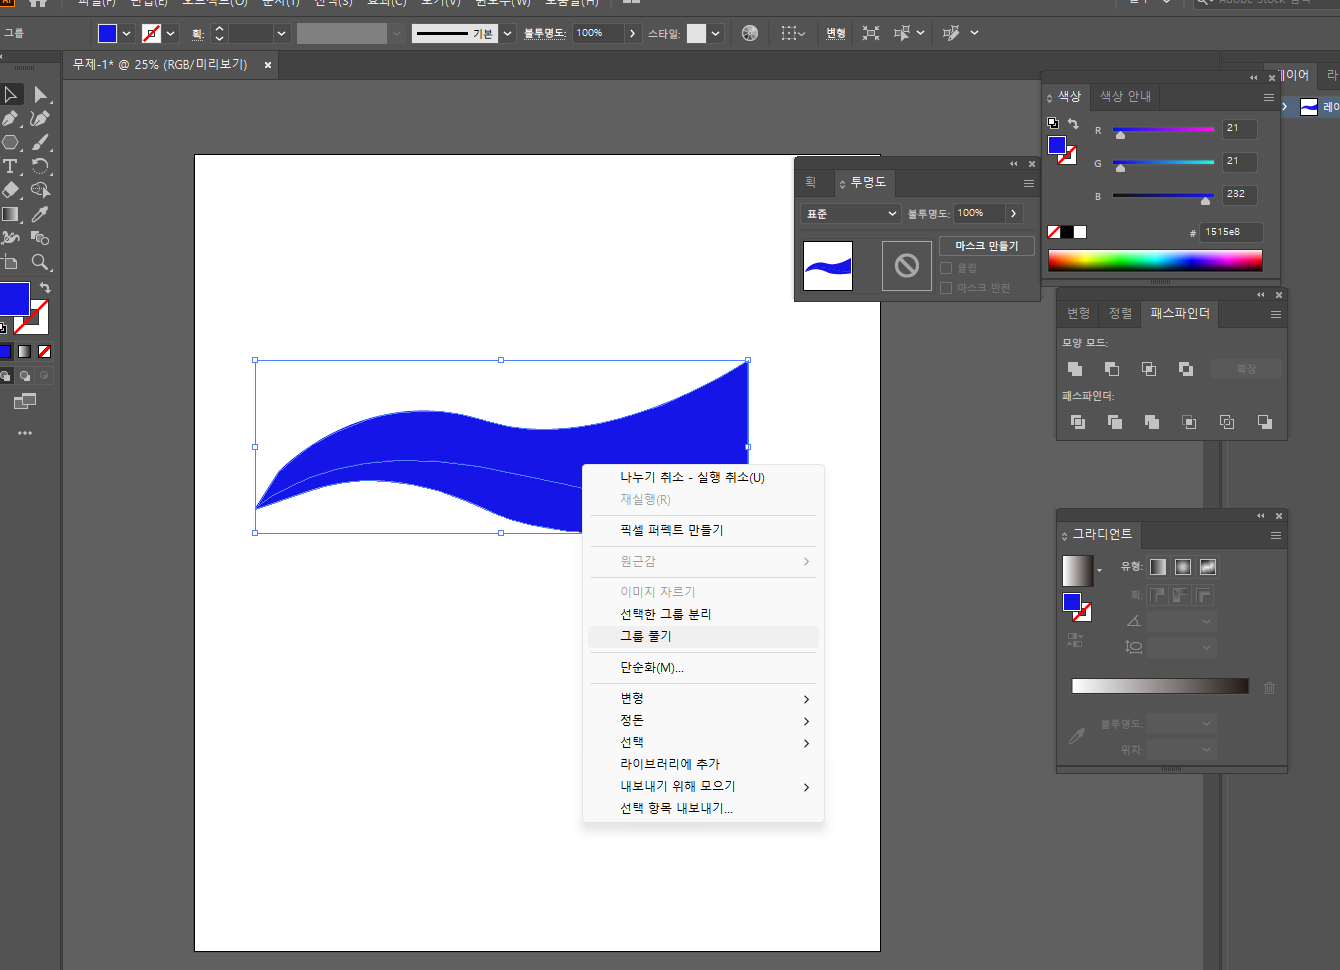Select the Paintbrush tool

coord(40,142)
